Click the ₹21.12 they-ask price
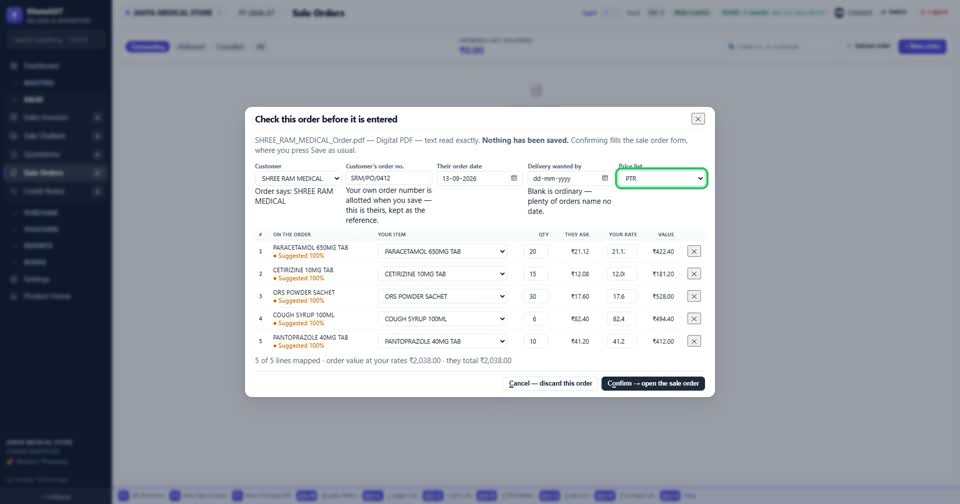 coord(580,252)
